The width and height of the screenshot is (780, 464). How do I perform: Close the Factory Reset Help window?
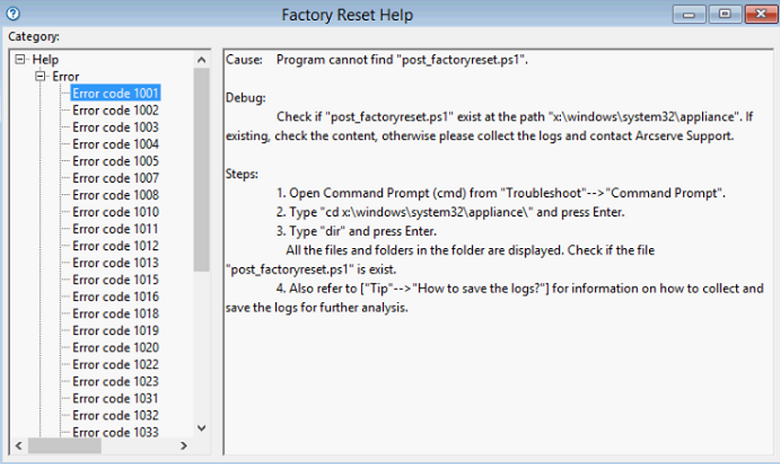pos(761,14)
